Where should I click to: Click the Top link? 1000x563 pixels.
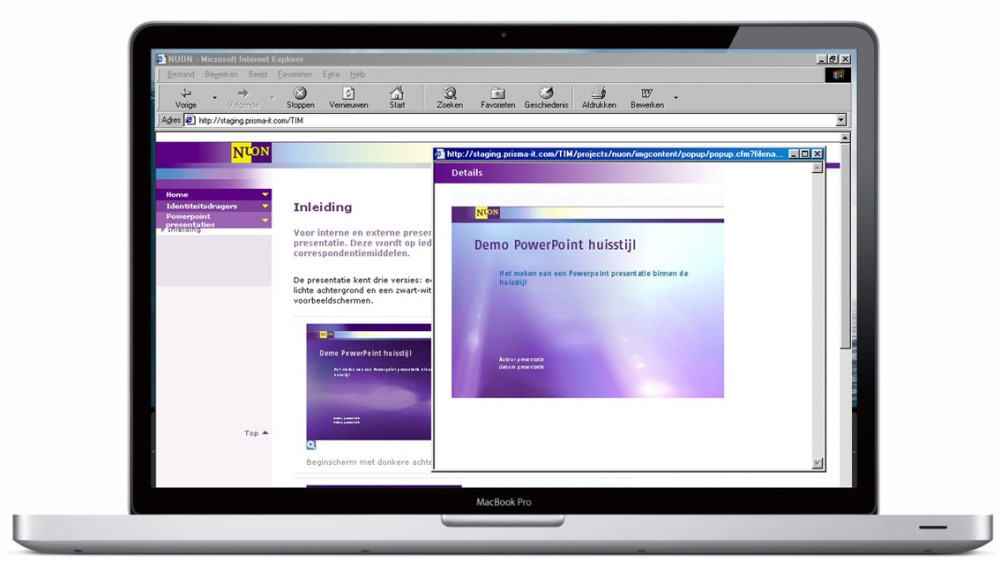click(x=256, y=433)
